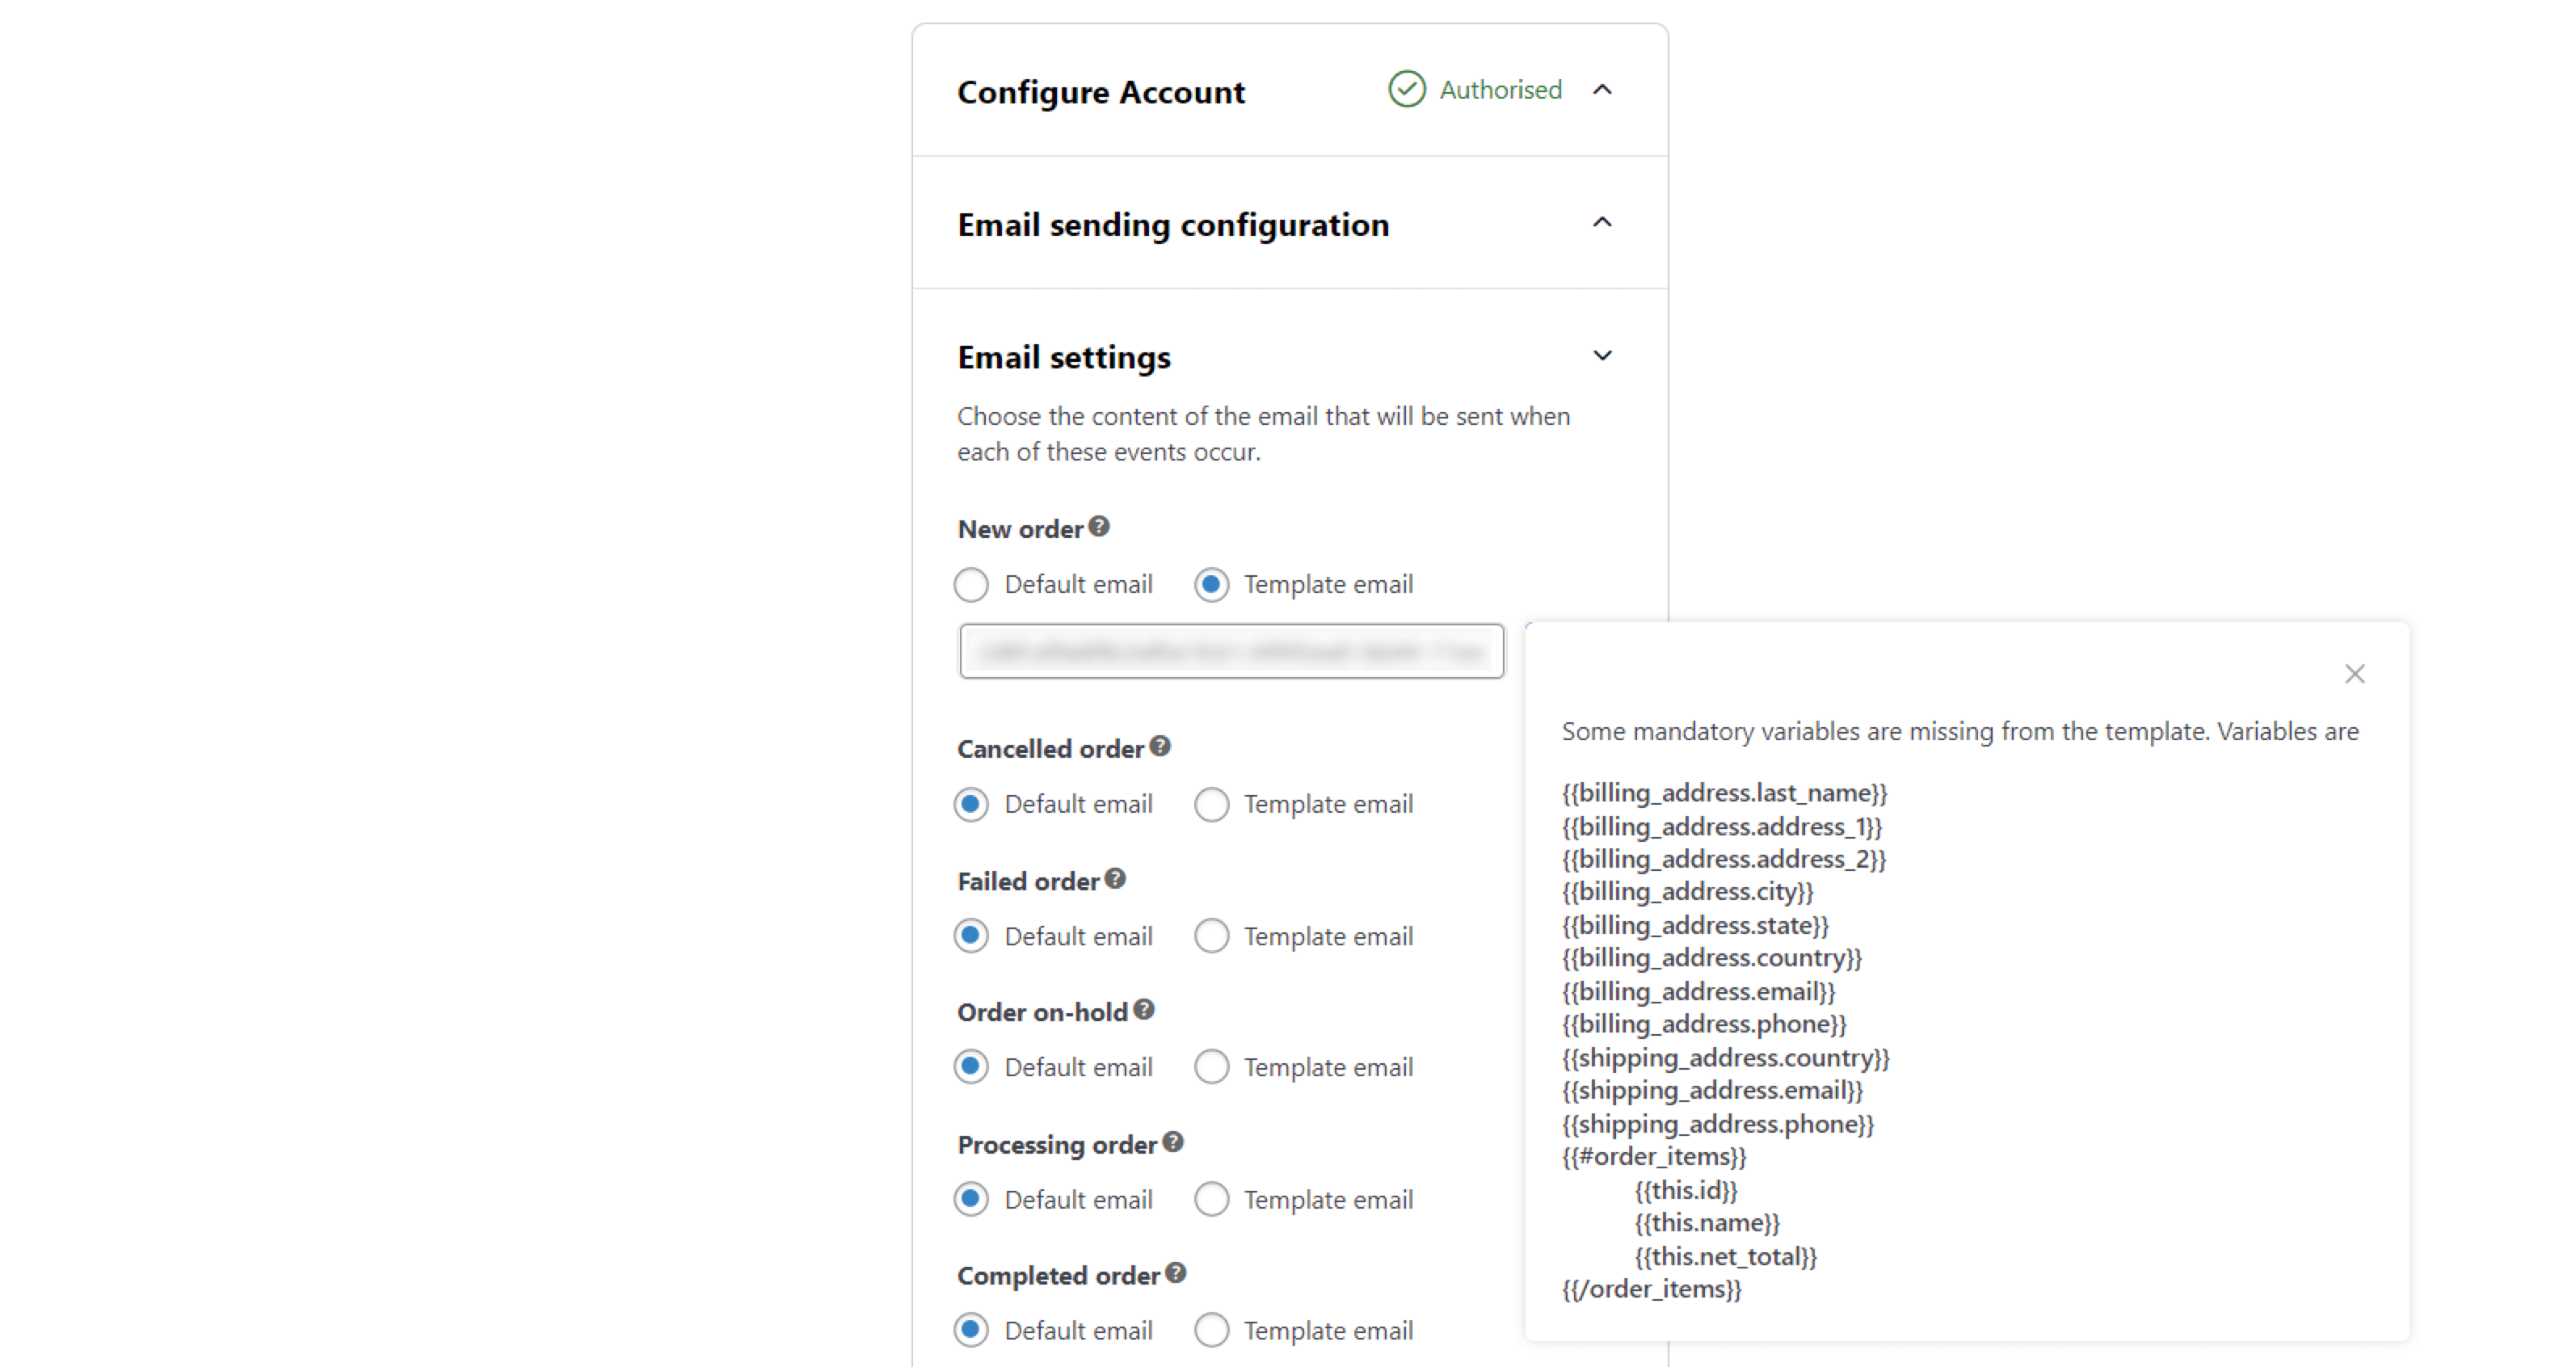The height and width of the screenshot is (1367, 2576).
Task: Close the missing variables popup
Action: (x=2355, y=674)
